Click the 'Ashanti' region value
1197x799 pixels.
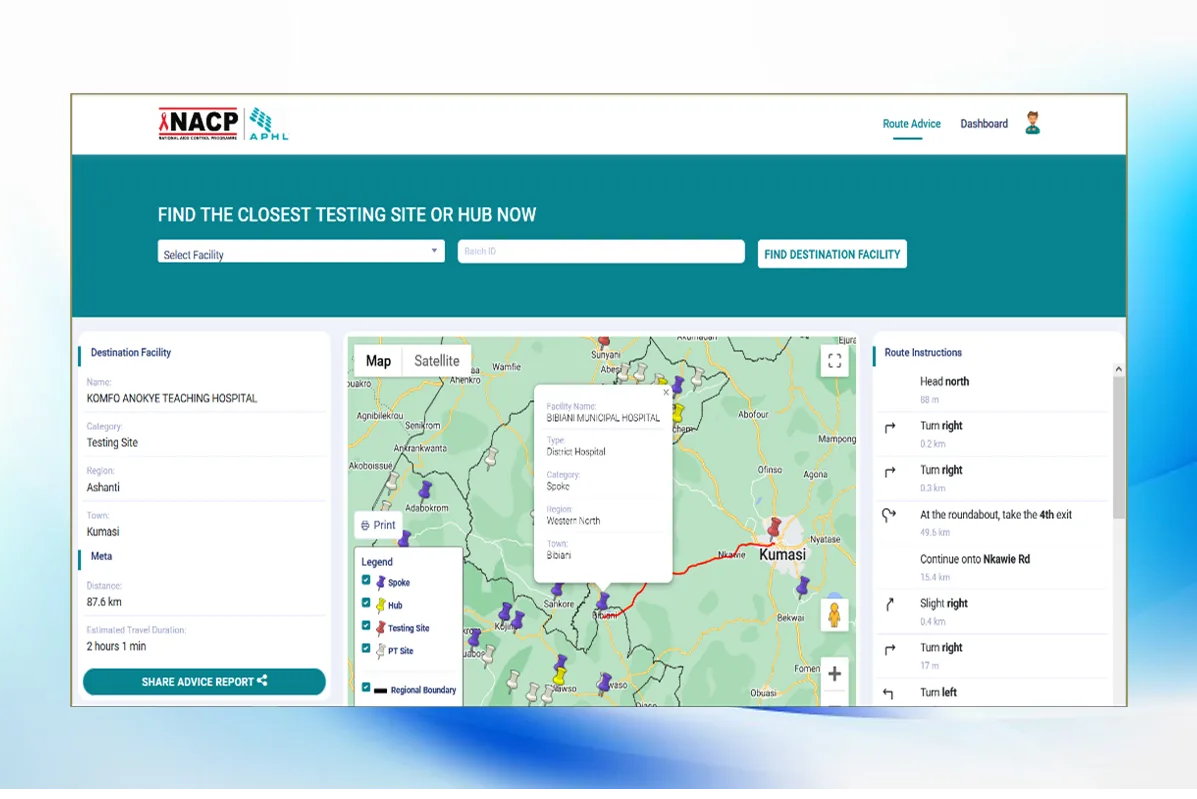coord(103,488)
